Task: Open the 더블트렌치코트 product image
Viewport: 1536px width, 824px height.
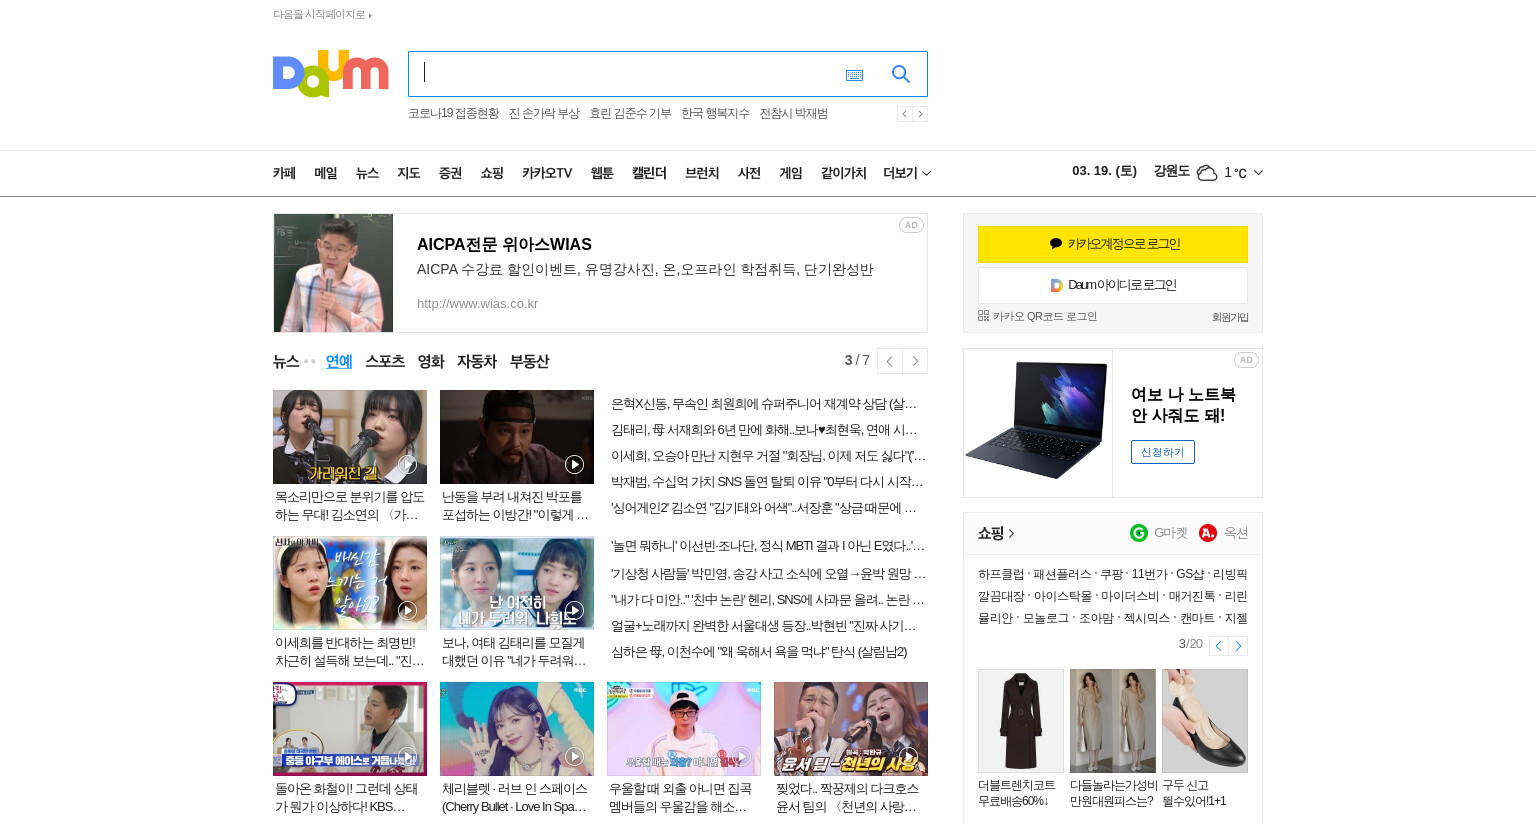Action: tap(1021, 721)
